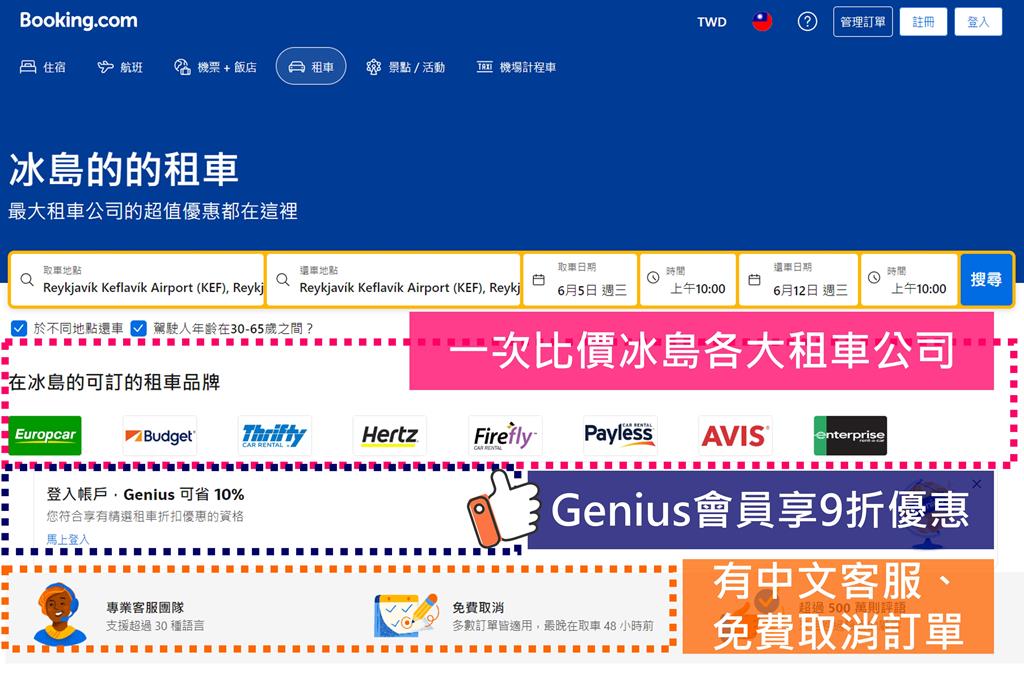Click the Booking.com logo
This screenshot has height=683, width=1024.
[78, 21]
